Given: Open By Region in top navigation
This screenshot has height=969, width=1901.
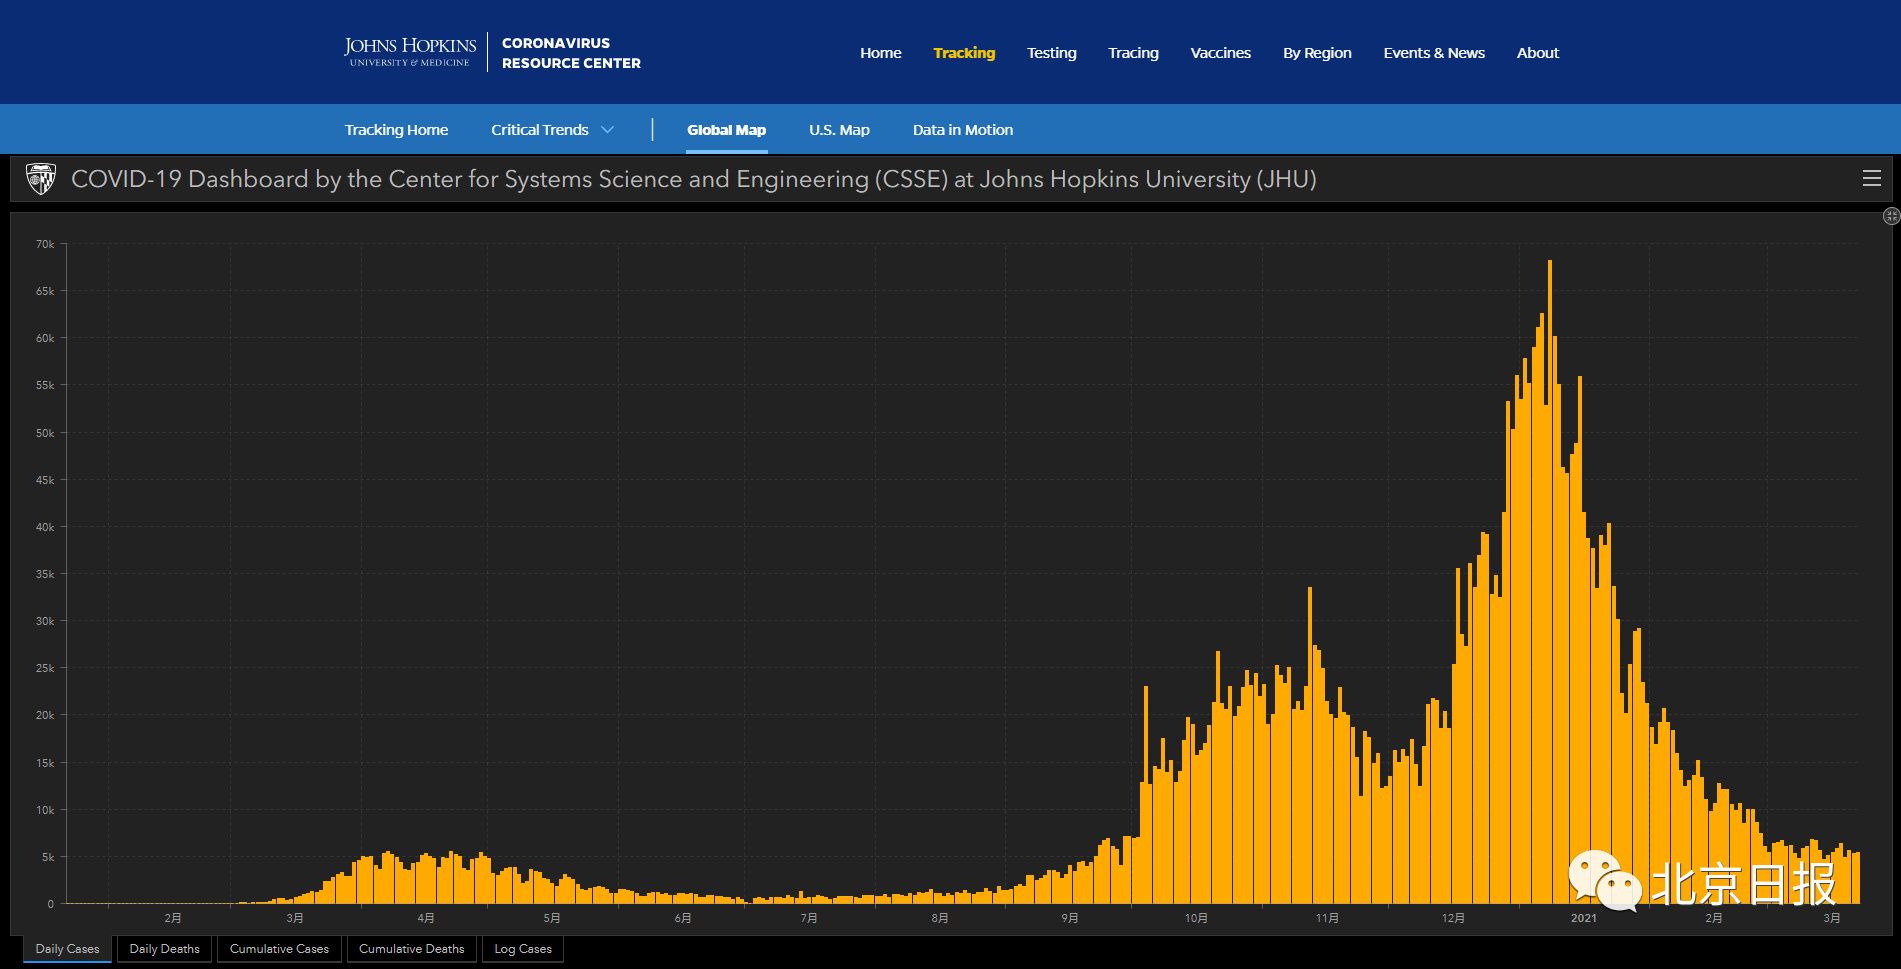Looking at the screenshot, I should (1317, 53).
